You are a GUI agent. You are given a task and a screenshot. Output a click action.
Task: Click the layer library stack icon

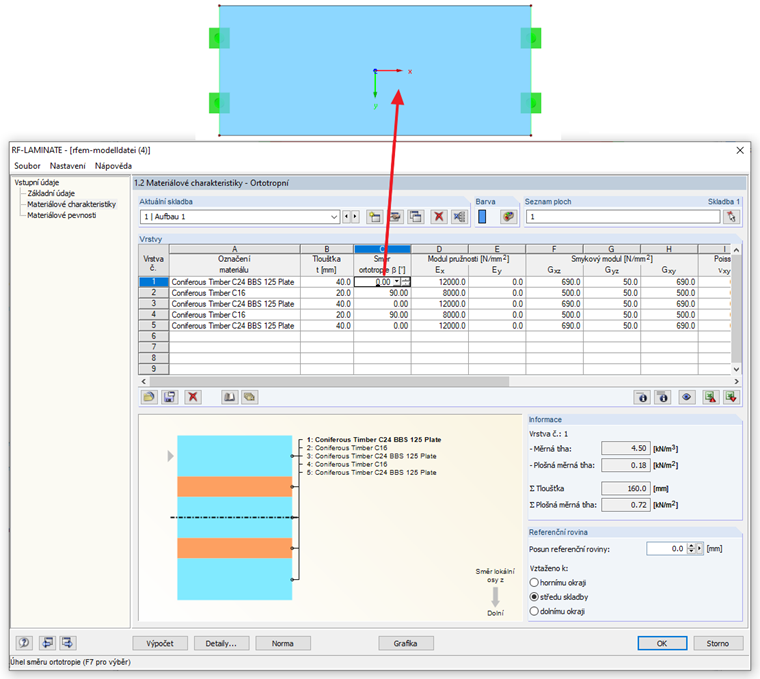pos(250,397)
